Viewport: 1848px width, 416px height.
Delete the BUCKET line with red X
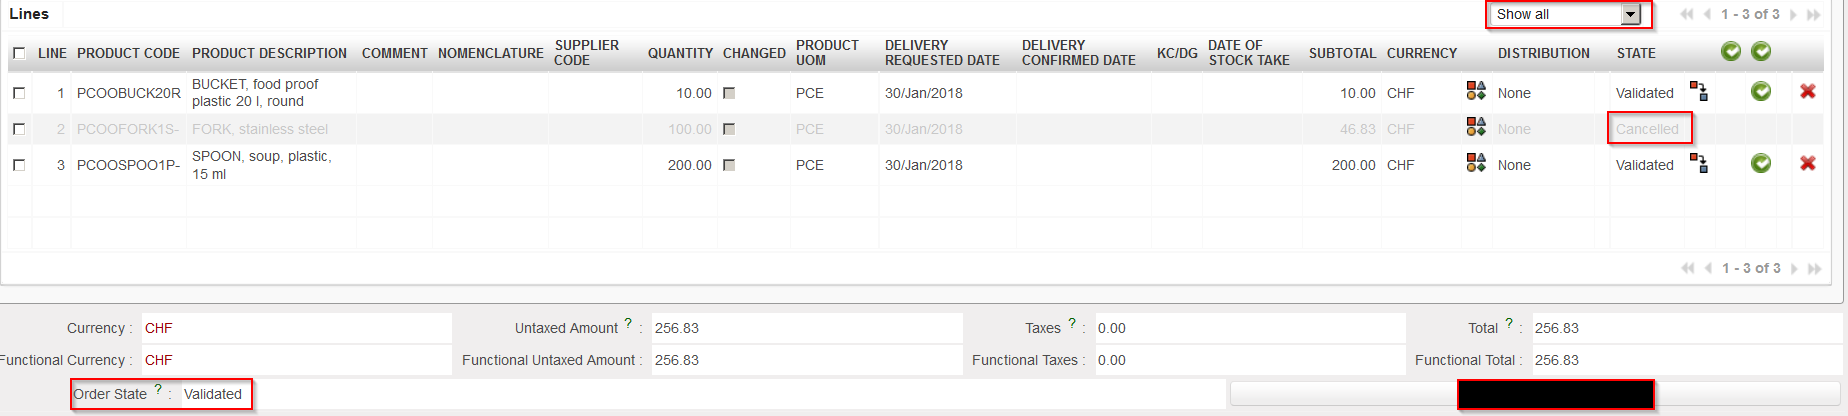[1808, 91]
